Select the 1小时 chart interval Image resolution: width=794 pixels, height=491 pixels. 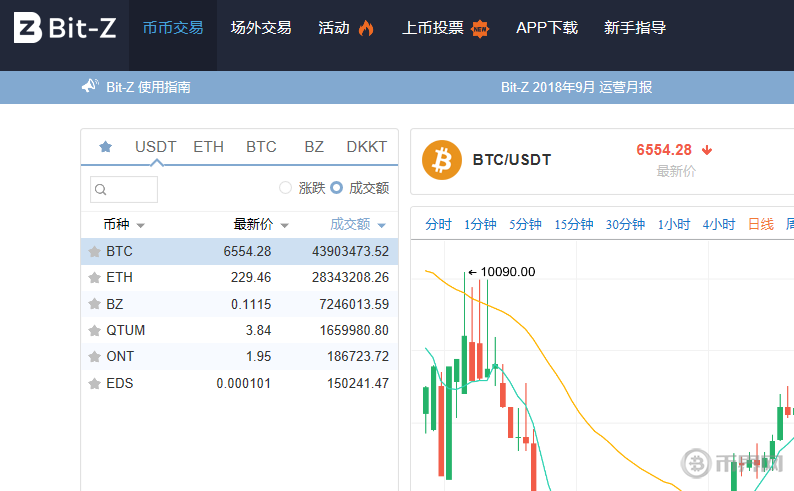674,224
